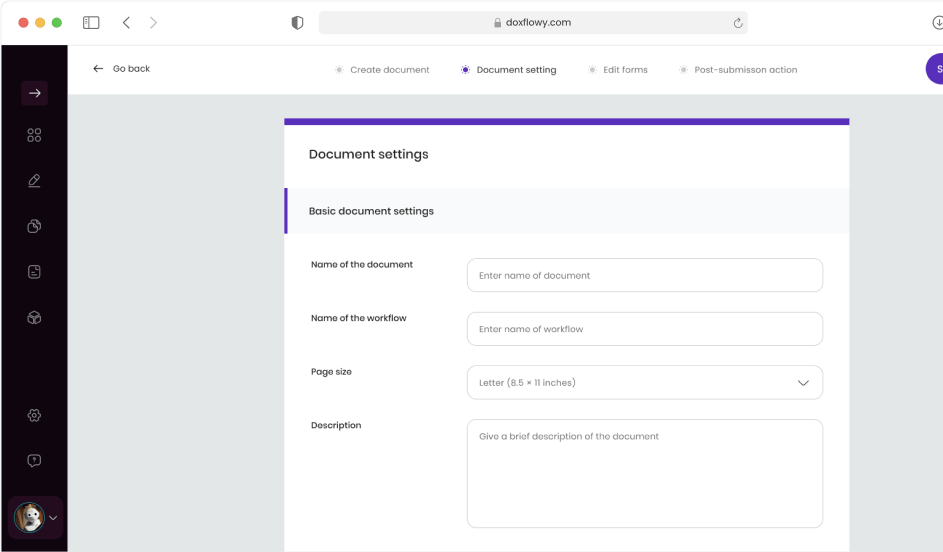Click the user avatar picture
This screenshot has height=552, width=943.
[29, 518]
